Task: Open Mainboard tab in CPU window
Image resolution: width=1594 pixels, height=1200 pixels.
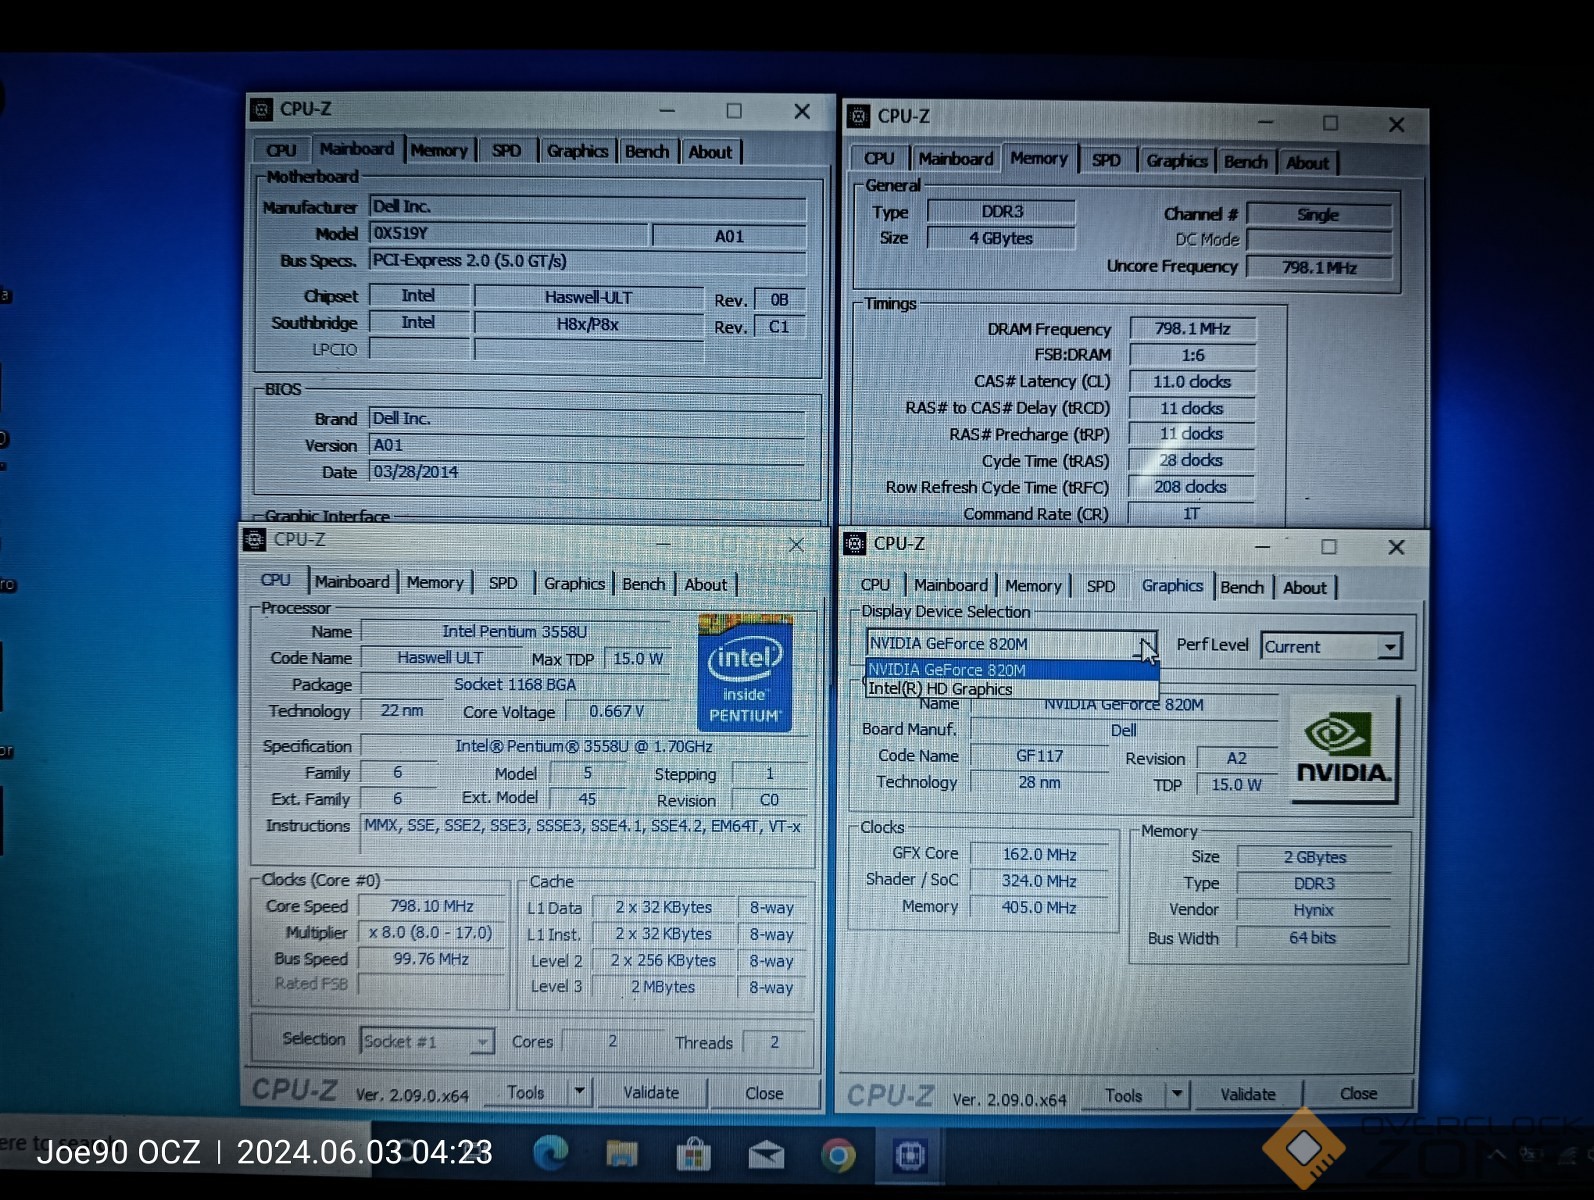Action: point(352,582)
